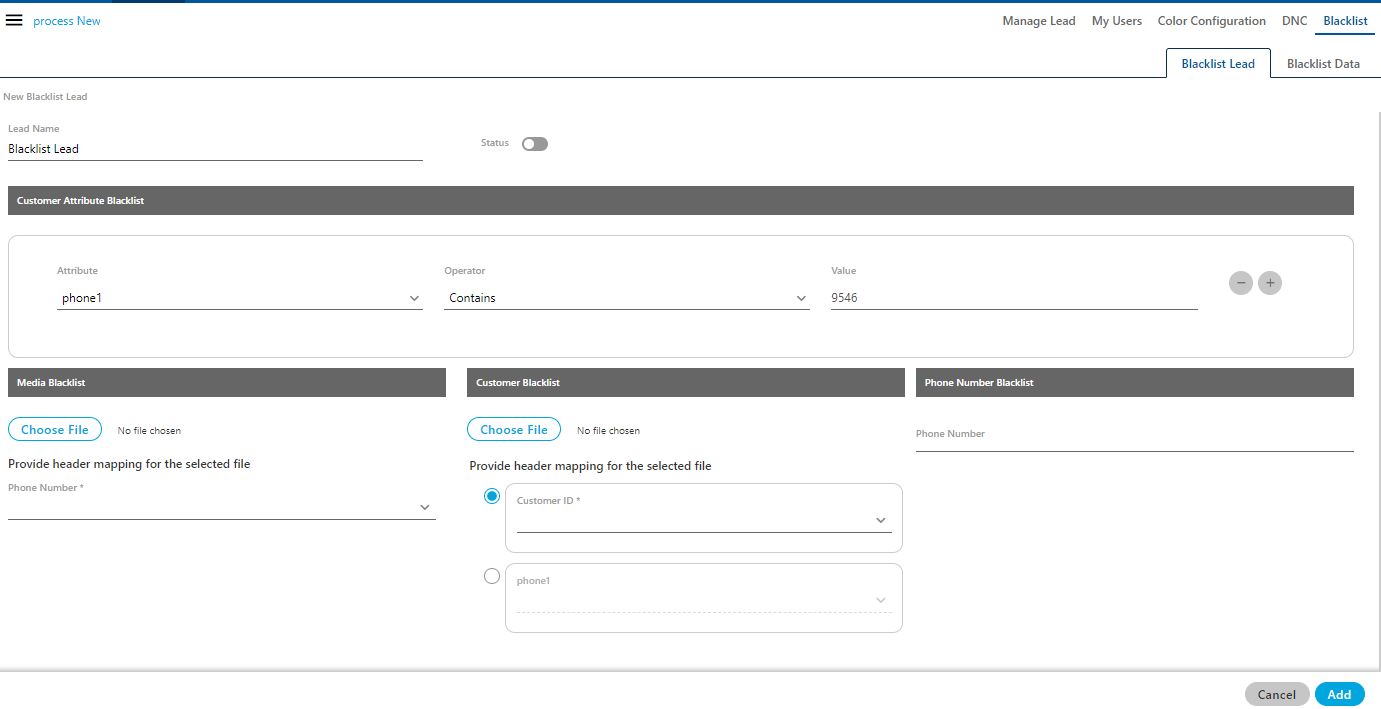Expand Media Blacklist Phone Number dropdown

click(x=222, y=508)
